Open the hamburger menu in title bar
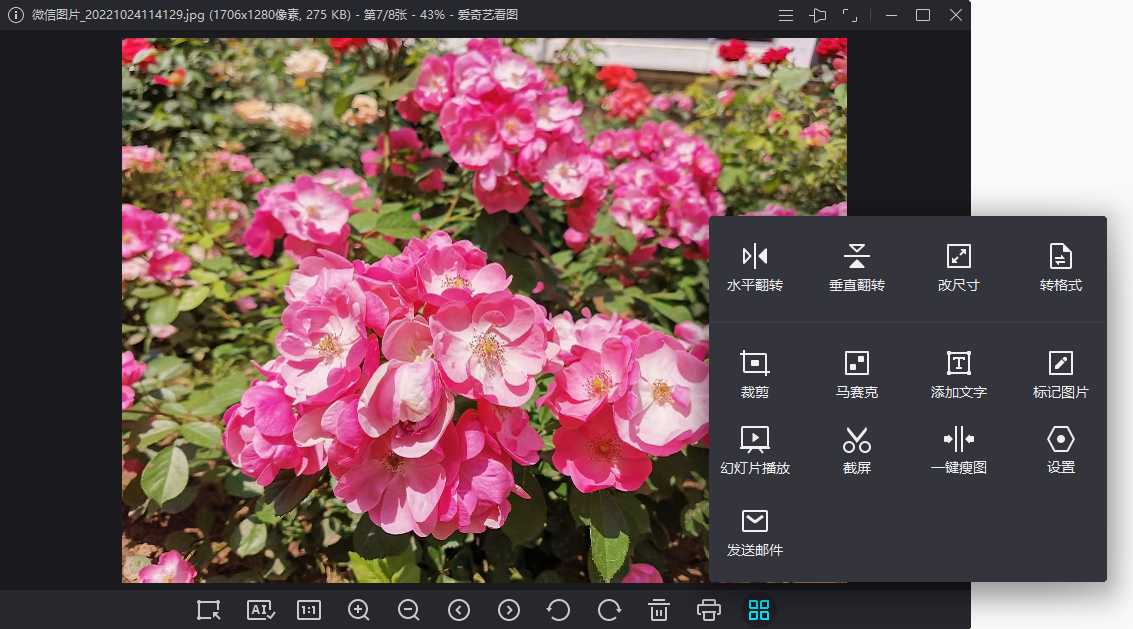1133x629 pixels. click(787, 15)
